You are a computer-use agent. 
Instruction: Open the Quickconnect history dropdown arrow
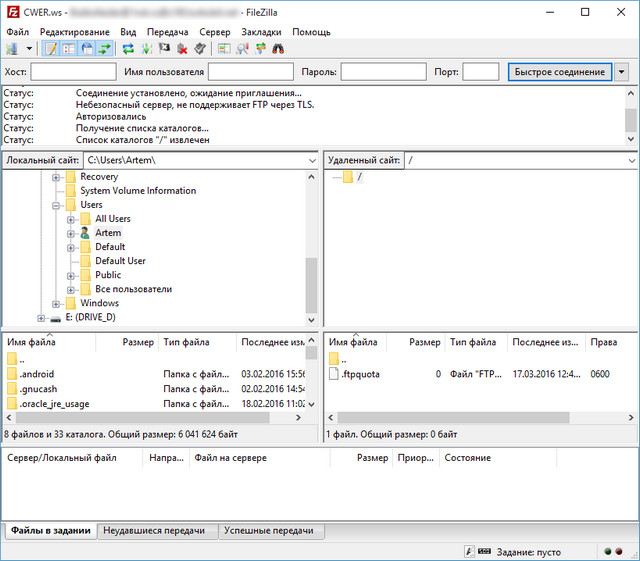[622, 72]
